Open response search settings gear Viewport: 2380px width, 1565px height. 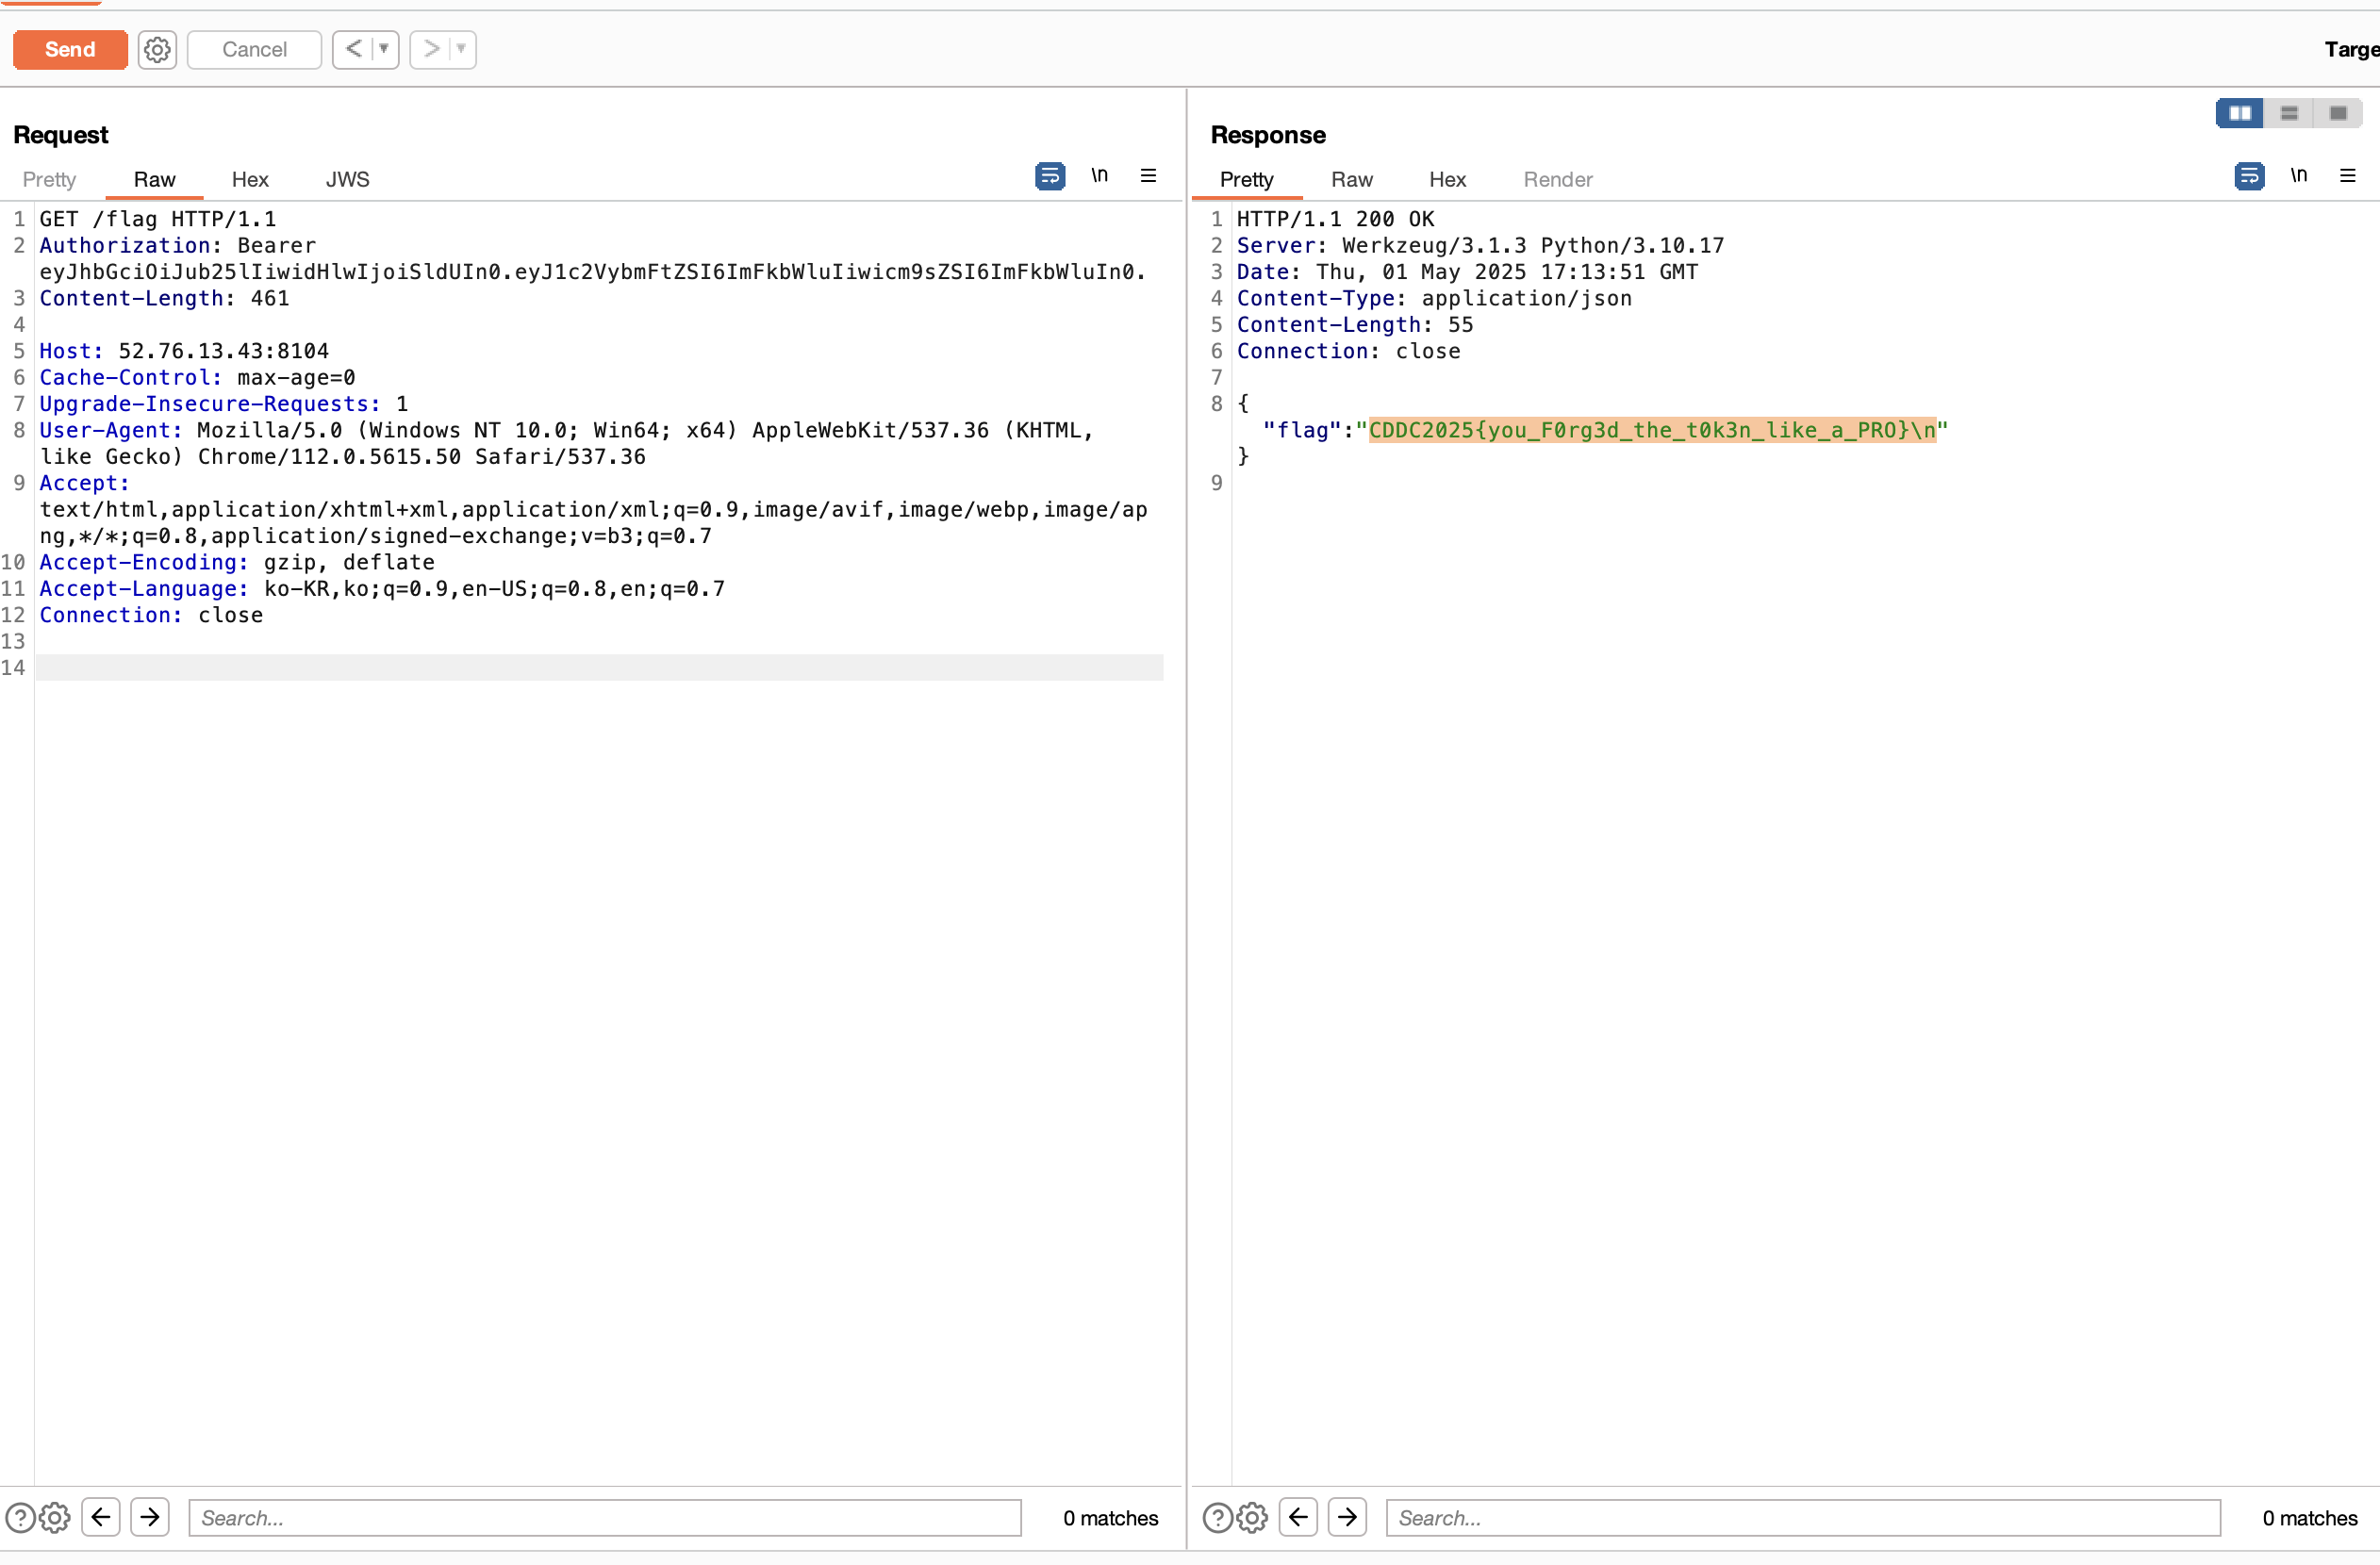click(1252, 1517)
